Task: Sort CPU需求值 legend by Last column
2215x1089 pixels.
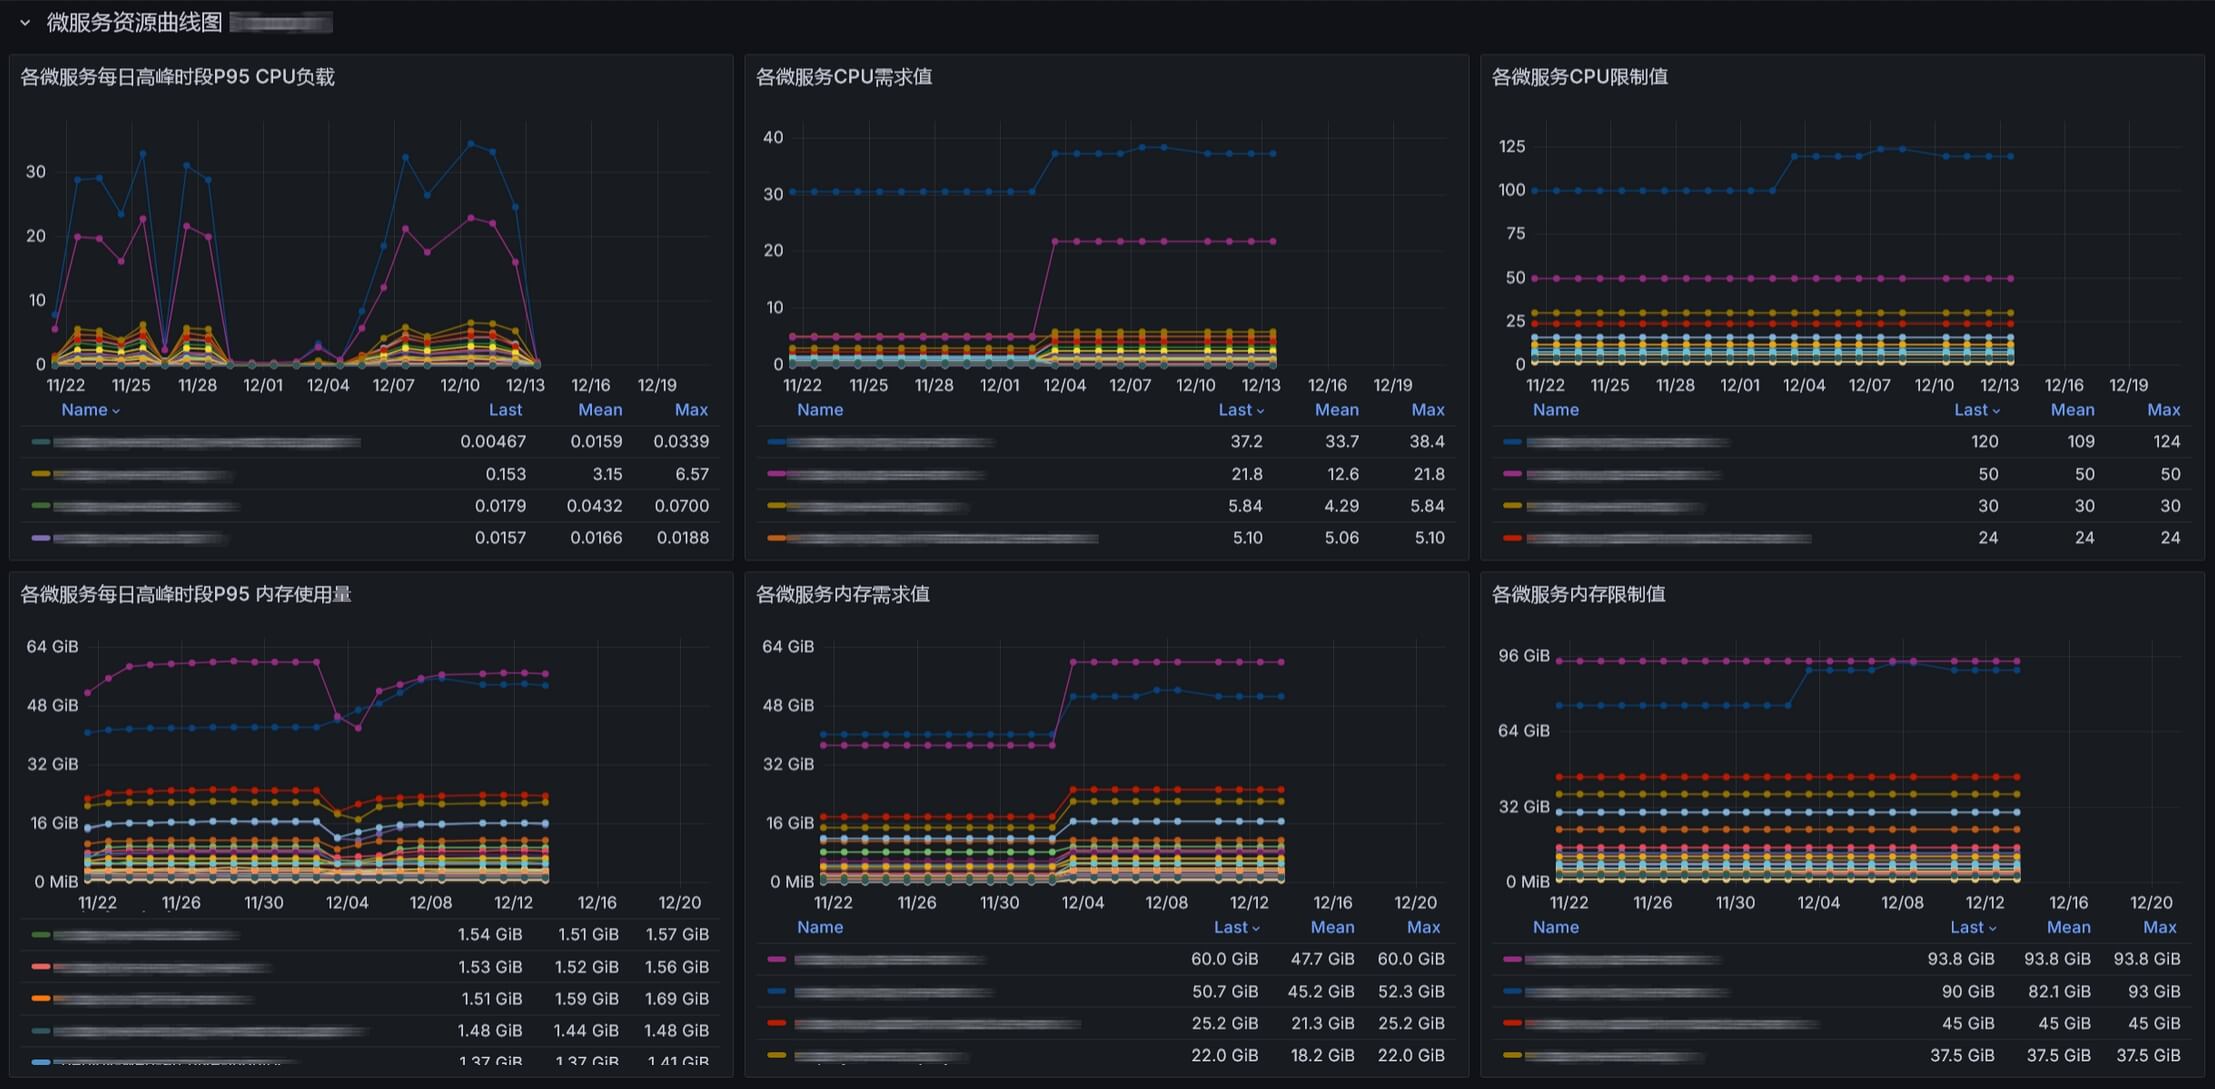Action: 1235,410
